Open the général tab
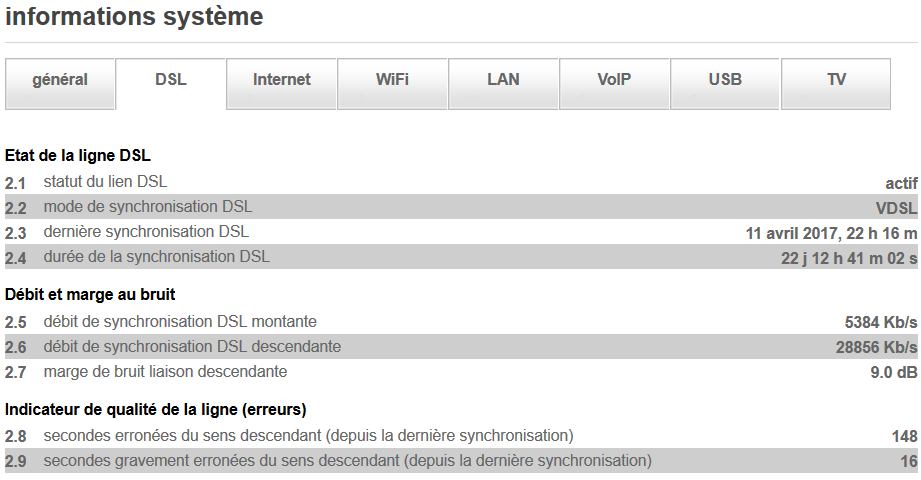Viewport: 921px width, 480px height. pos(60,80)
